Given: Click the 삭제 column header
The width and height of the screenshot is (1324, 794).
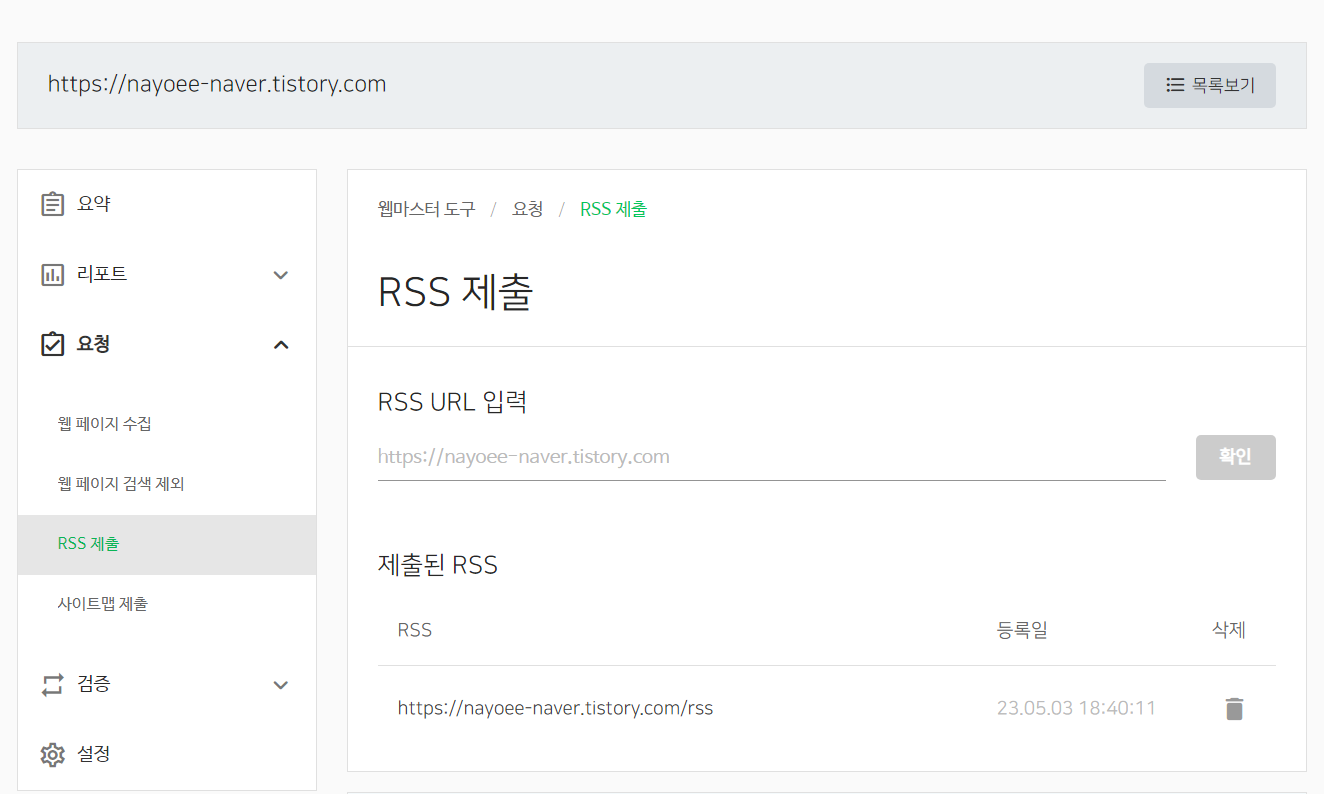Looking at the screenshot, I should 1229,630.
